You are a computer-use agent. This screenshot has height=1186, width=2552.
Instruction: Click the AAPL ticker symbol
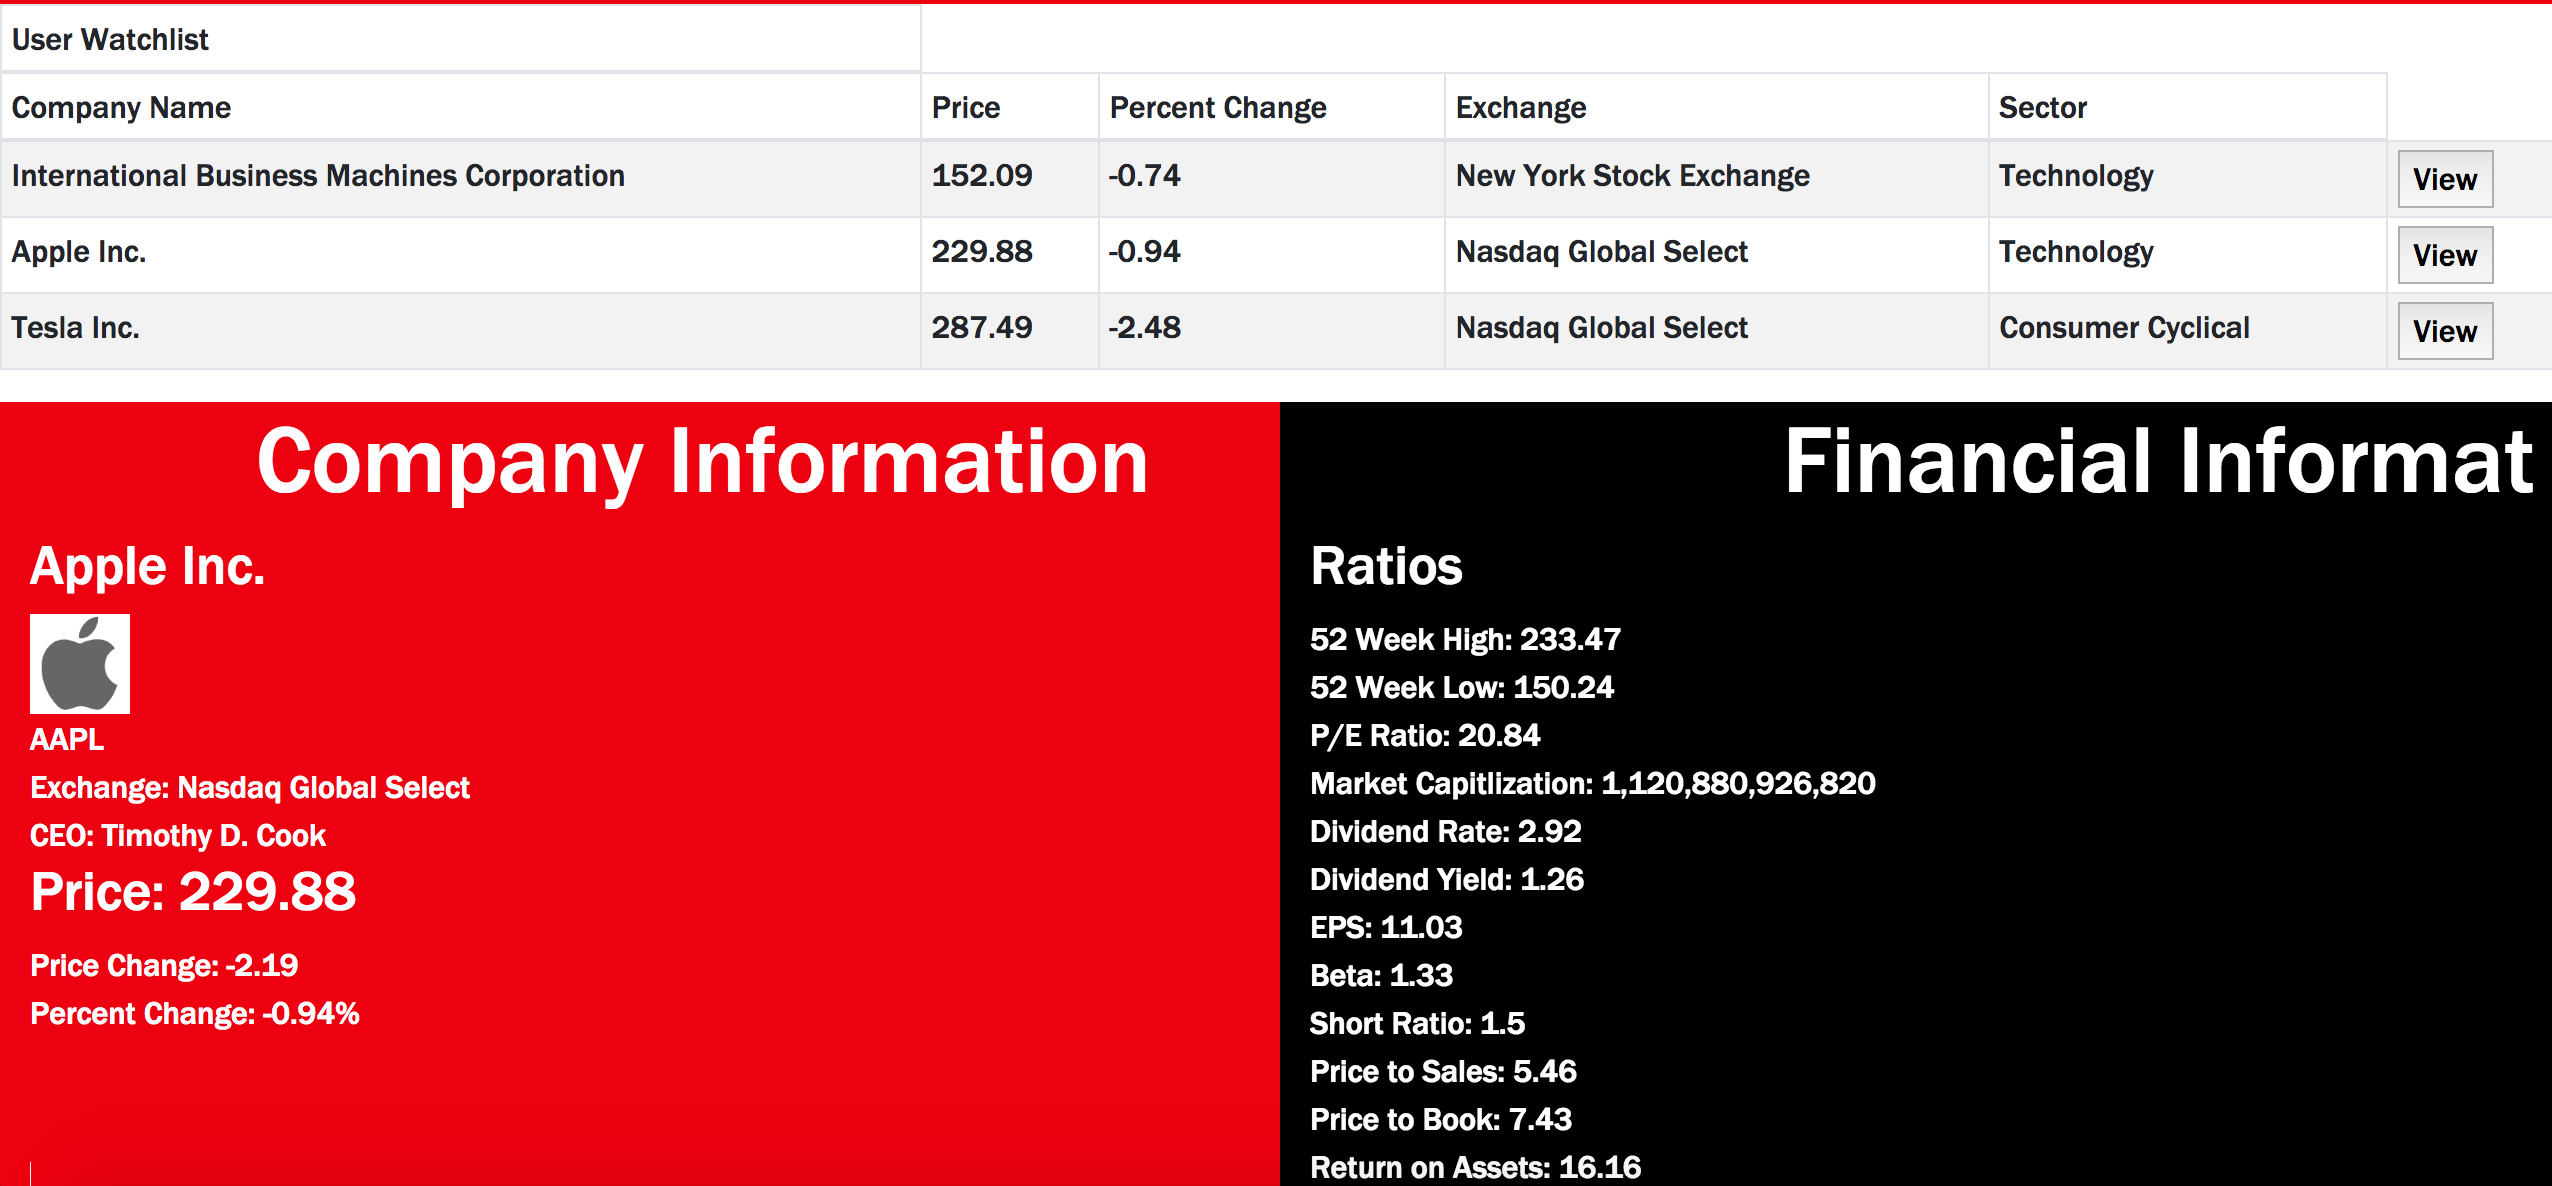(x=67, y=739)
